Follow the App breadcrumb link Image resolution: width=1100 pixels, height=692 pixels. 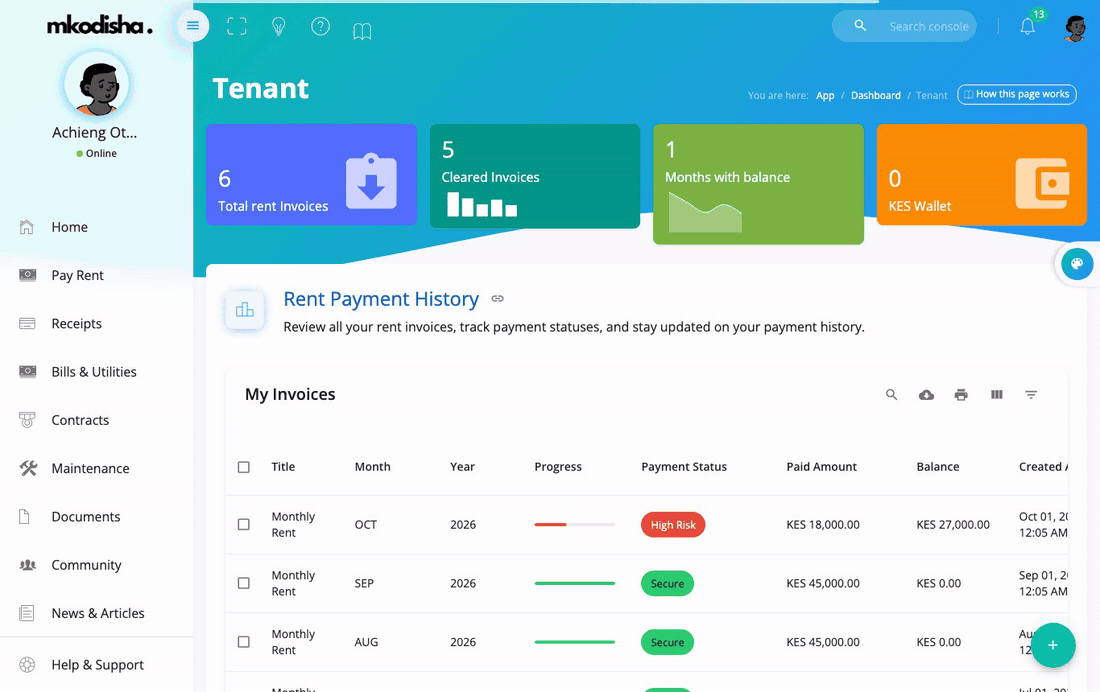pos(825,95)
